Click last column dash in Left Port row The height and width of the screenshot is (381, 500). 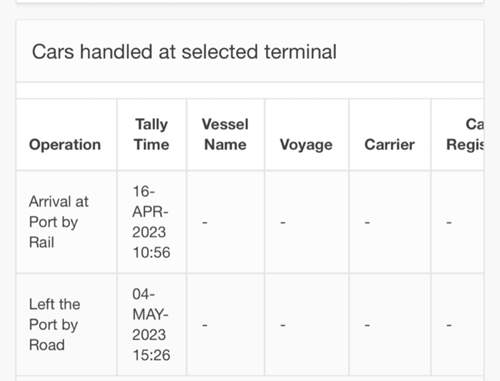449,325
